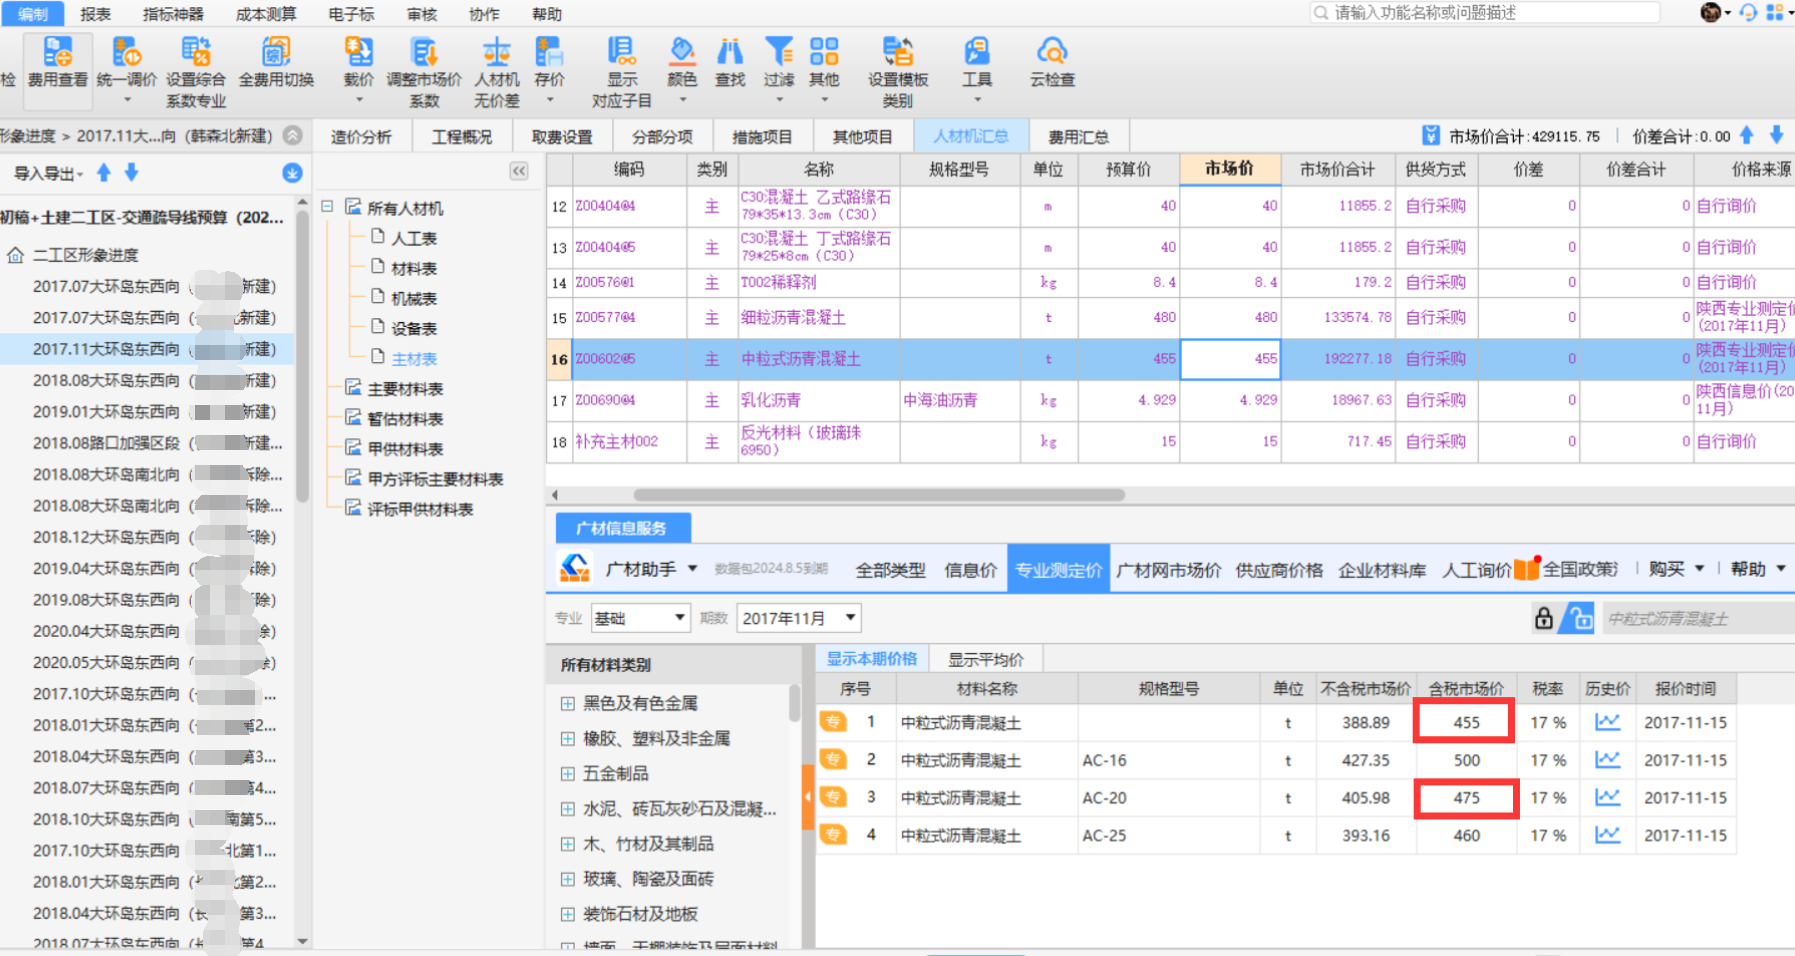Open the 专业 基础 dropdown

point(640,618)
